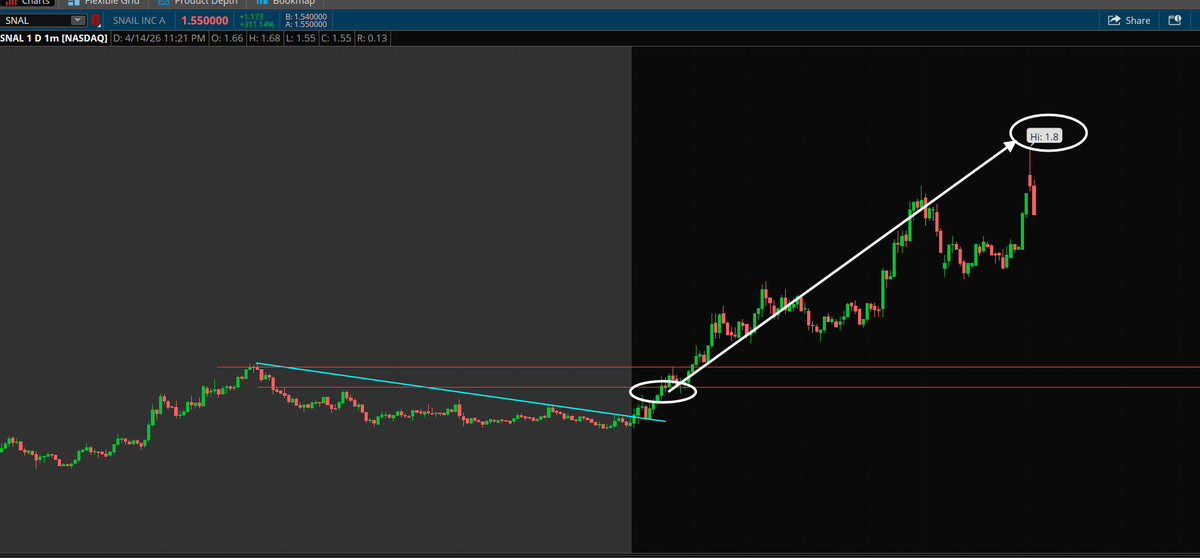Open the dollar-sign panel icon next to Share
The width and height of the screenshot is (1200, 558).
tap(1175, 20)
